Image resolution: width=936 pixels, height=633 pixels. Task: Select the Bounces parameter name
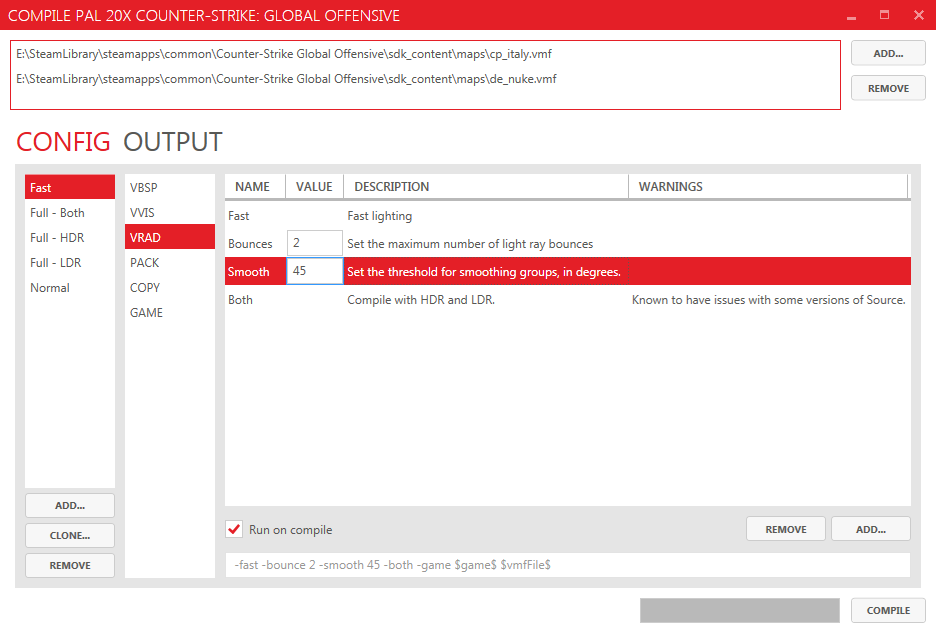(250, 244)
